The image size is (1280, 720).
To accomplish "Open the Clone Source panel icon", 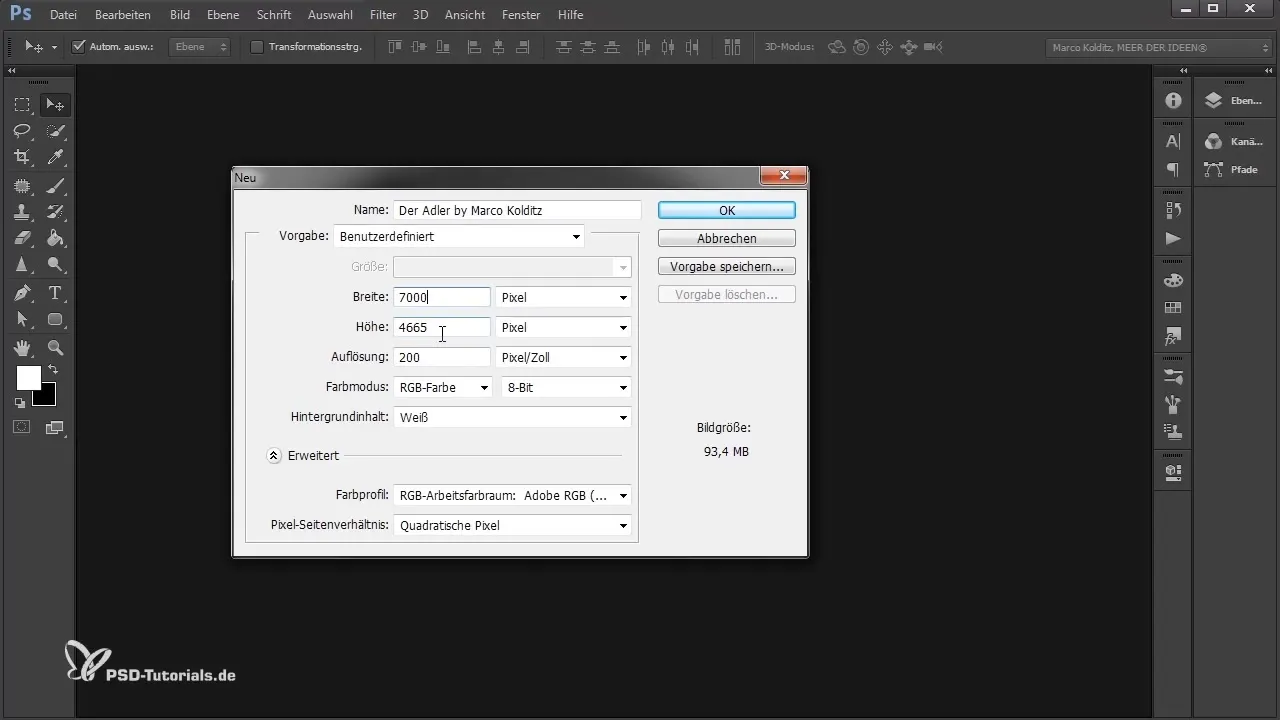I will (1173, 433).
